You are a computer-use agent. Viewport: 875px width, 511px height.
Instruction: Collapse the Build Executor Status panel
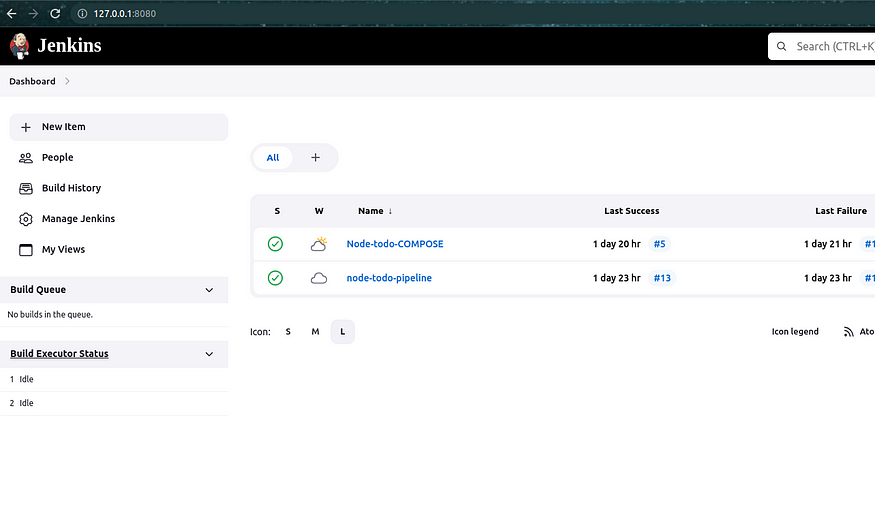(x=209, y=354)
